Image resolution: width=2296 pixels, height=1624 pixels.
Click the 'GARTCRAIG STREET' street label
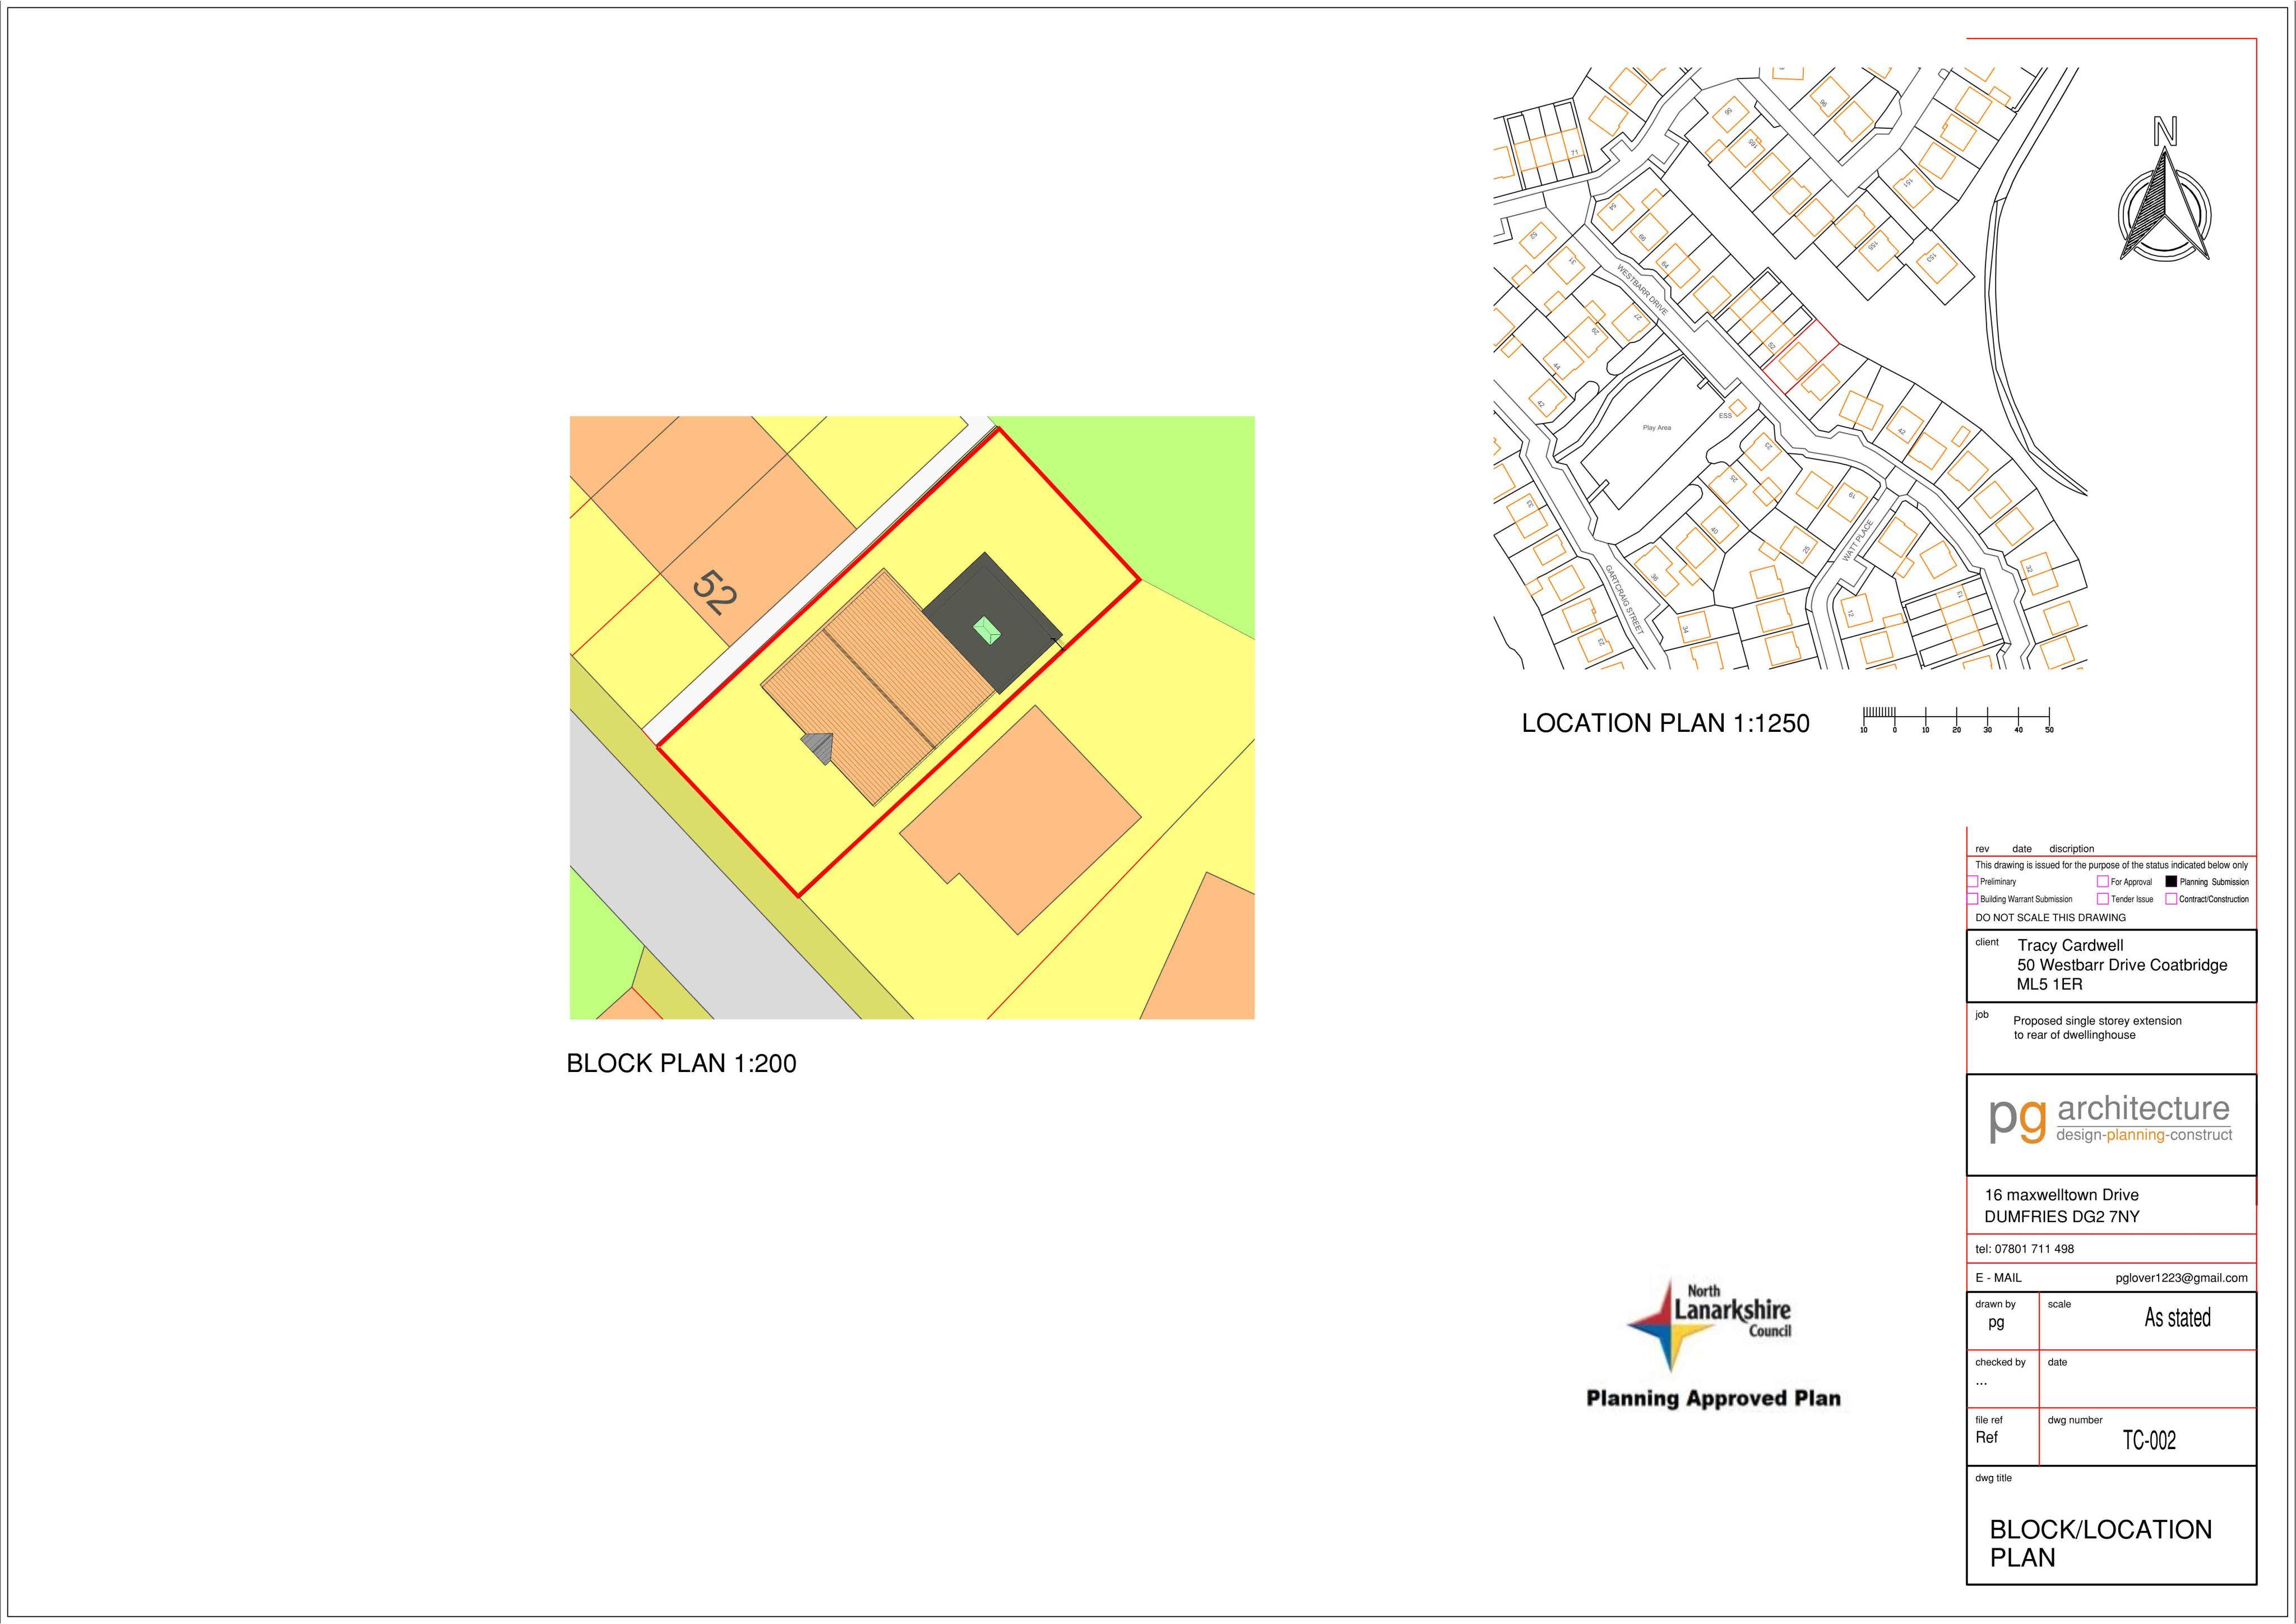1624,599
